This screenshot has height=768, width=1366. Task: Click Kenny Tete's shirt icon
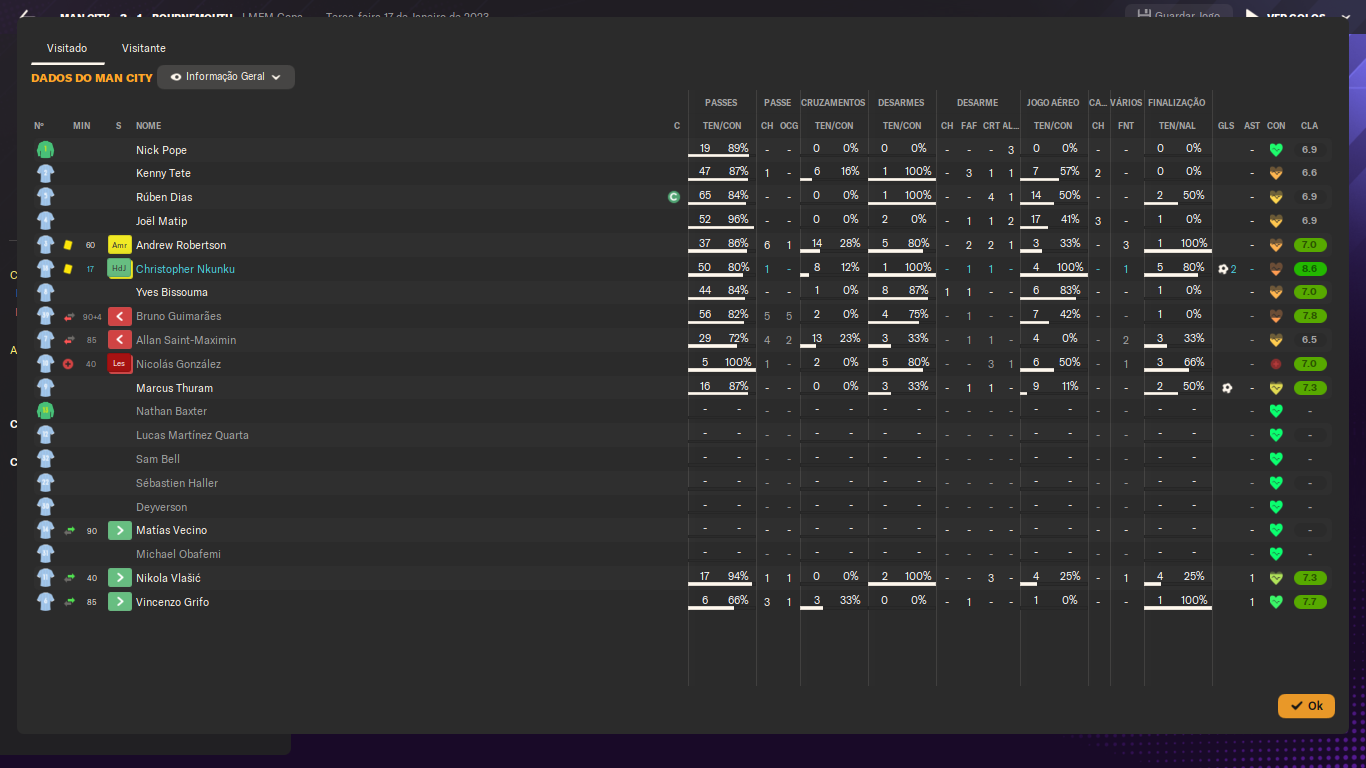(x=45, y=173)
